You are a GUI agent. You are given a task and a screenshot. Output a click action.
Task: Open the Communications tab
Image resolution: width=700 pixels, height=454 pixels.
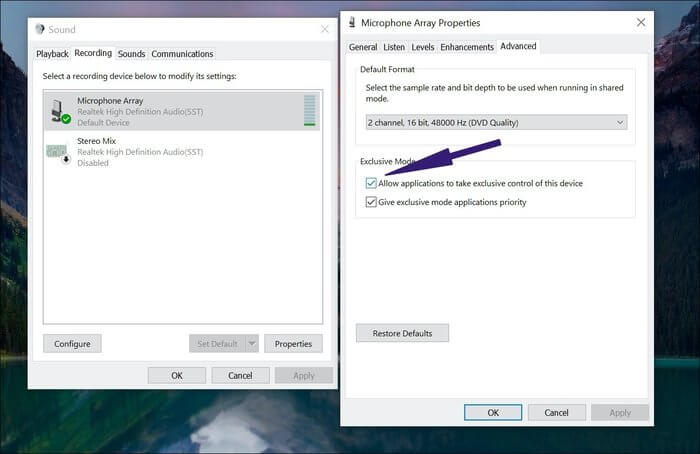[x=182, y=54]
